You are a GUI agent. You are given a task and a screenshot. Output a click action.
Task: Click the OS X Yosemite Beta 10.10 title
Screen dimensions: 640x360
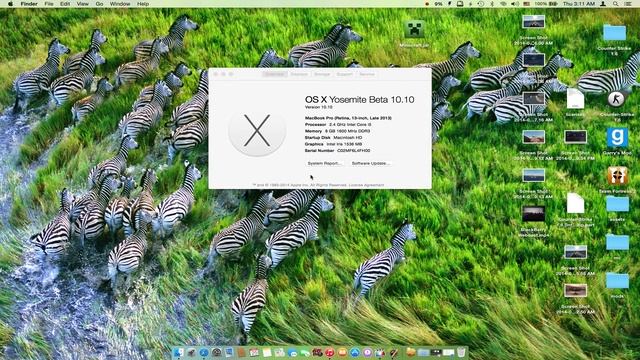pyautogui.click(x=360, y=100)
